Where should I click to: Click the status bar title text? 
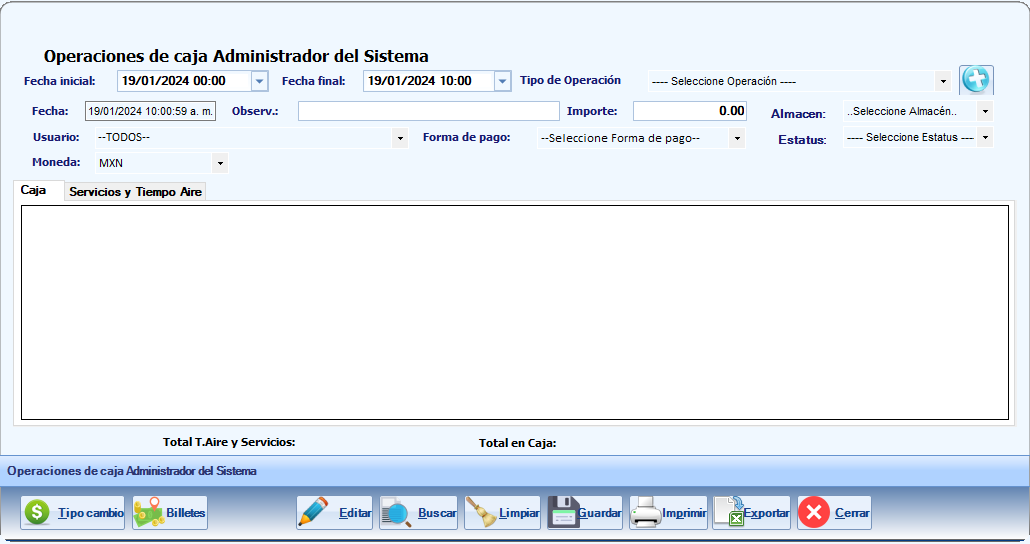[x=132, y=471]
